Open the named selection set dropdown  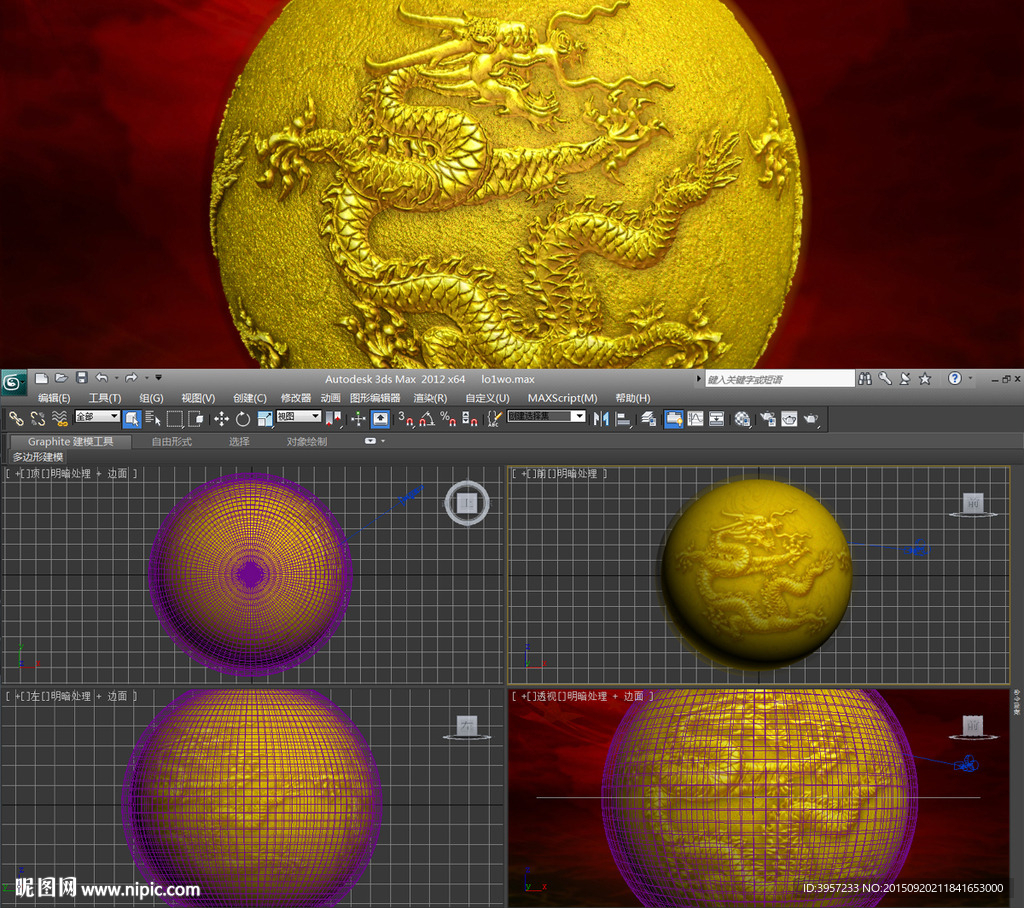coord(546,417)
